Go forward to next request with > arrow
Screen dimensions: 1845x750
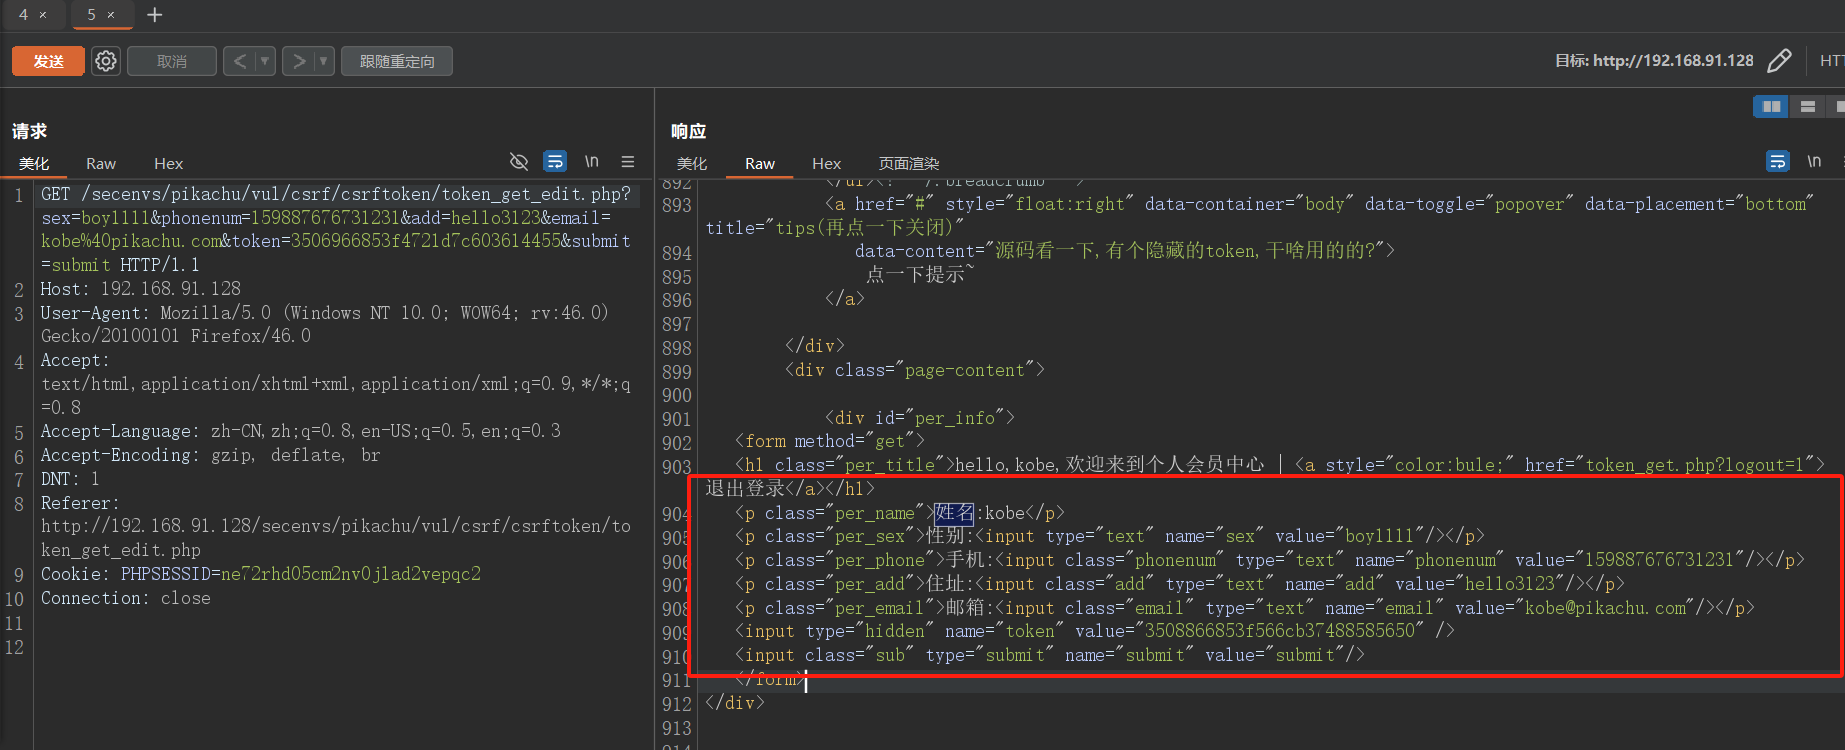click(298, 61)
